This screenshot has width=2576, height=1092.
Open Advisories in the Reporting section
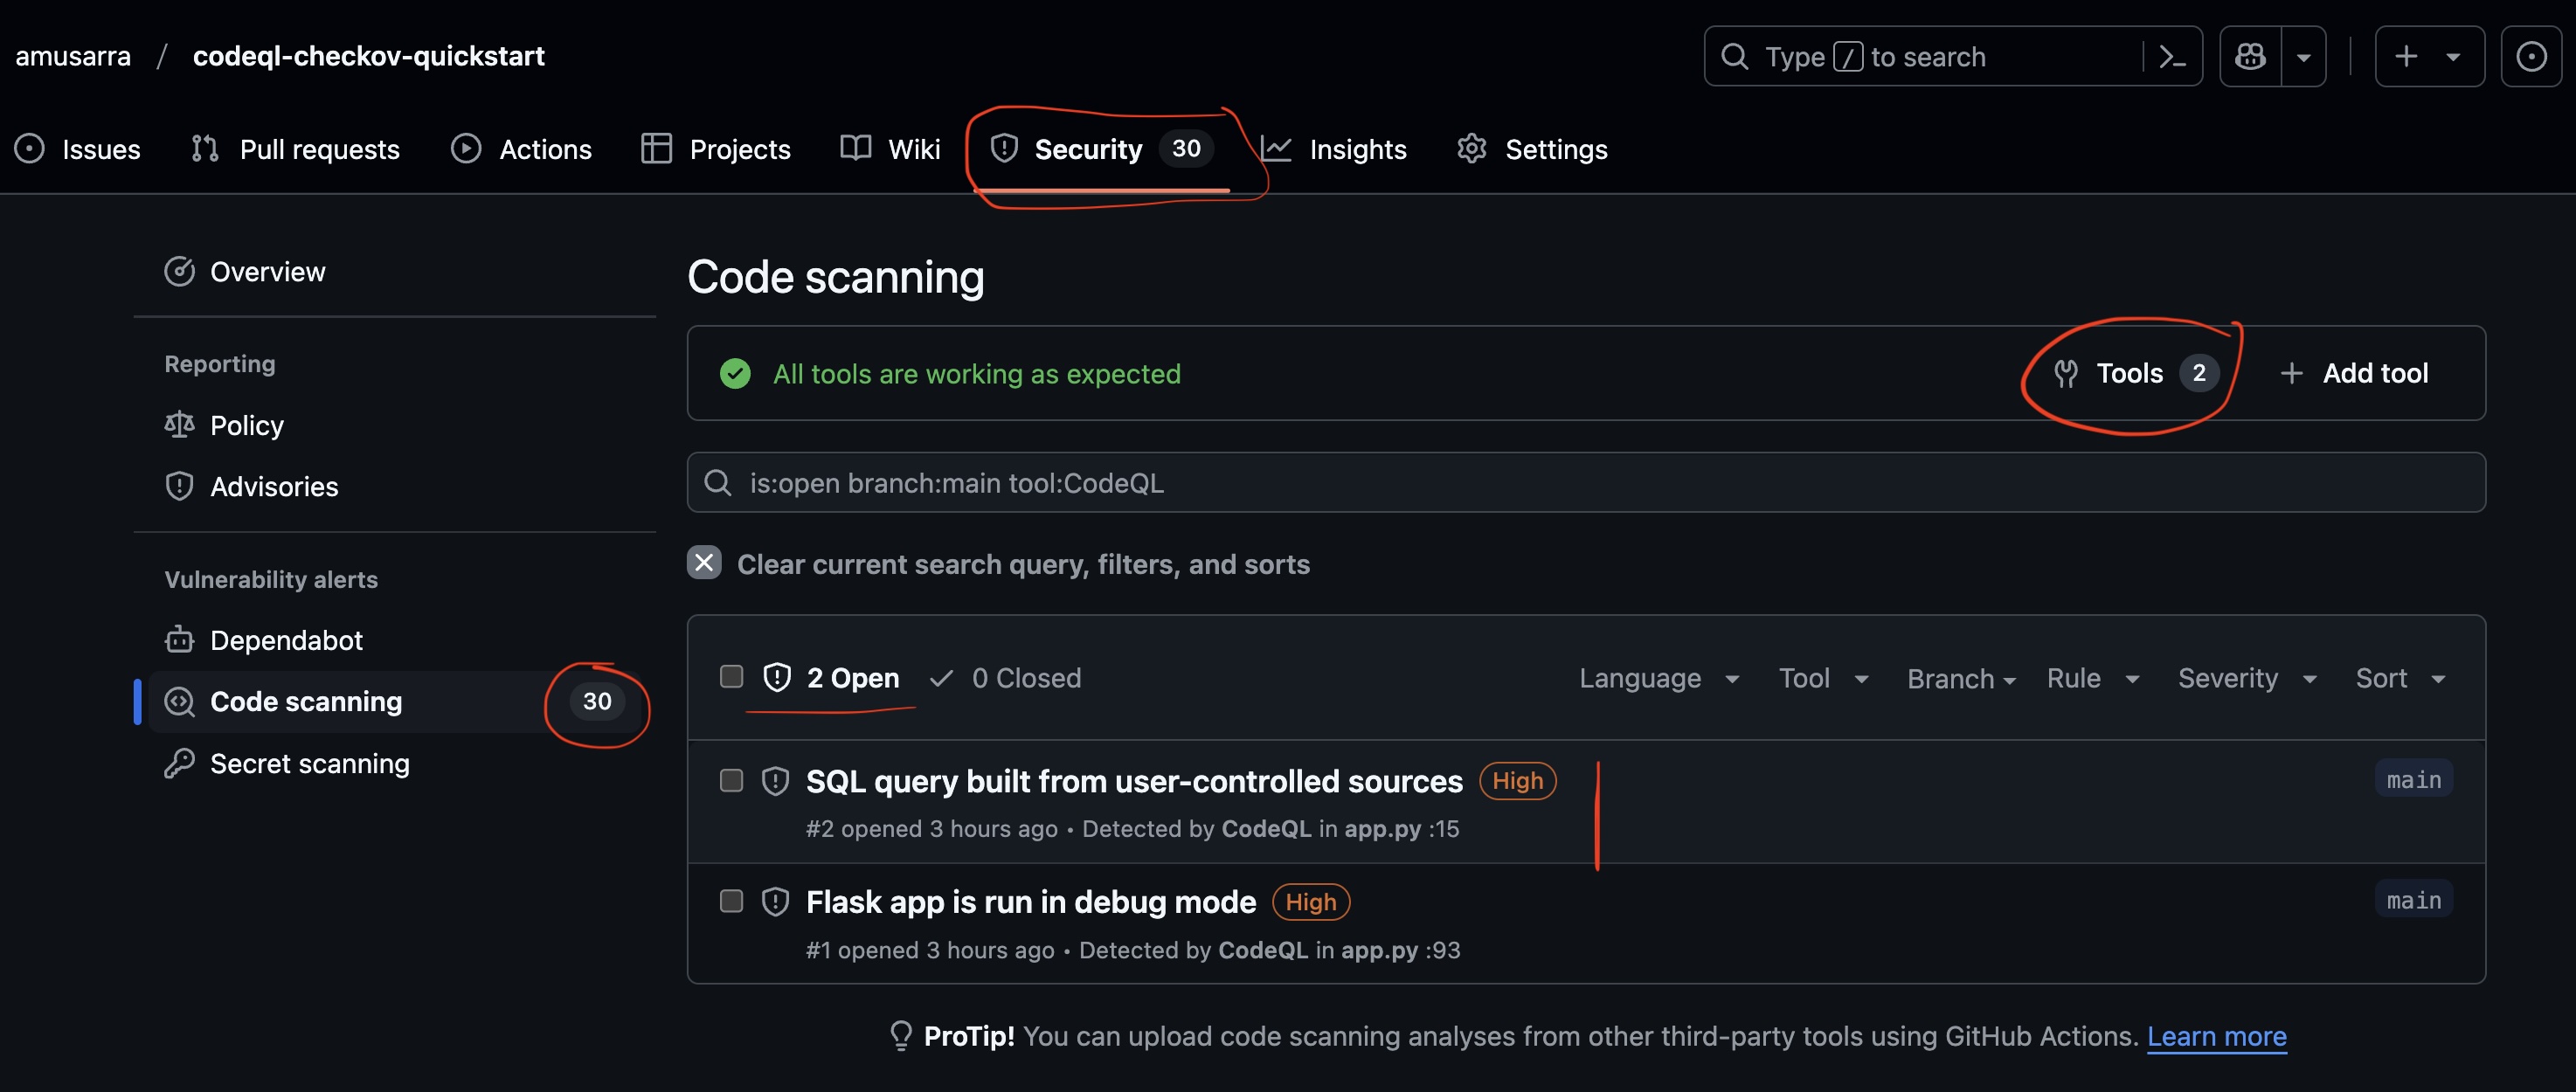pyautogui.click(x=395, y=486)
